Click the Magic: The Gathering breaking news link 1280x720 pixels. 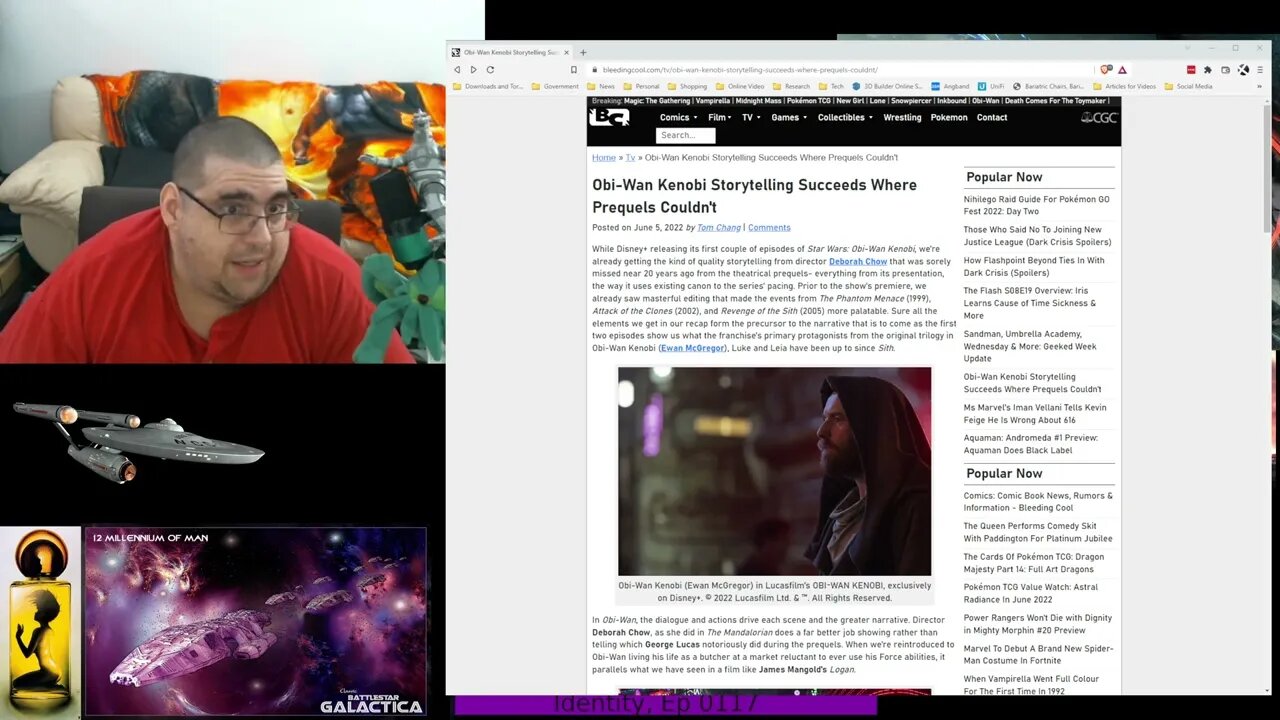point(658,101)
